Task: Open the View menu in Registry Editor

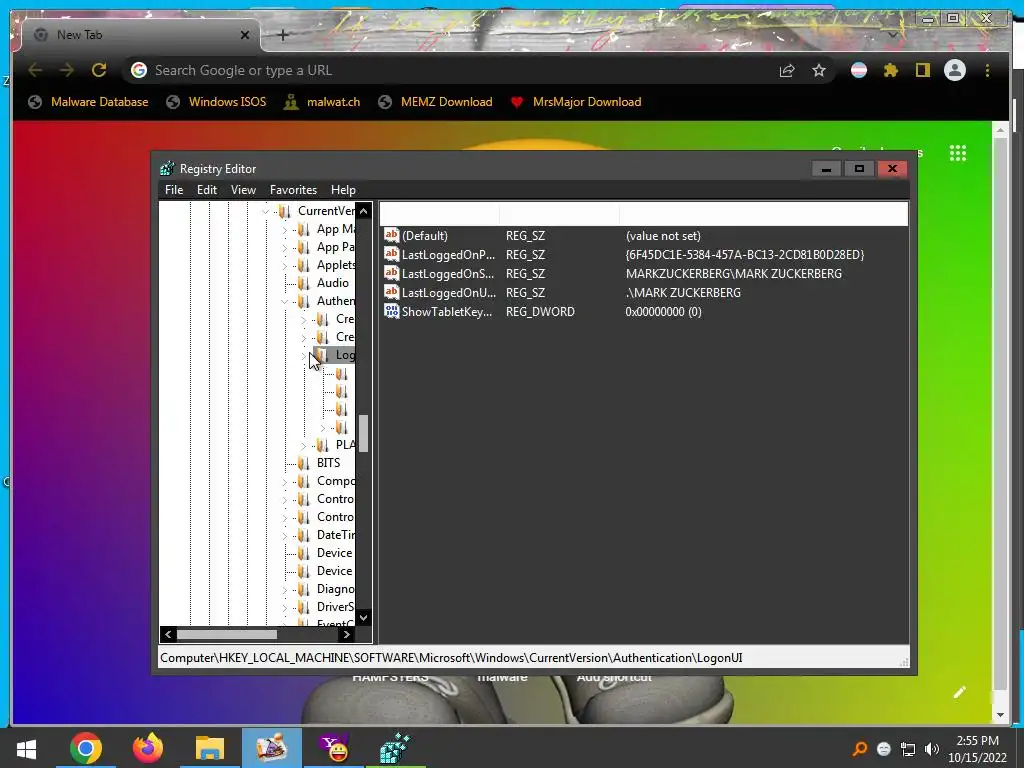Action: pyautogui.click(x=243, y=189)
